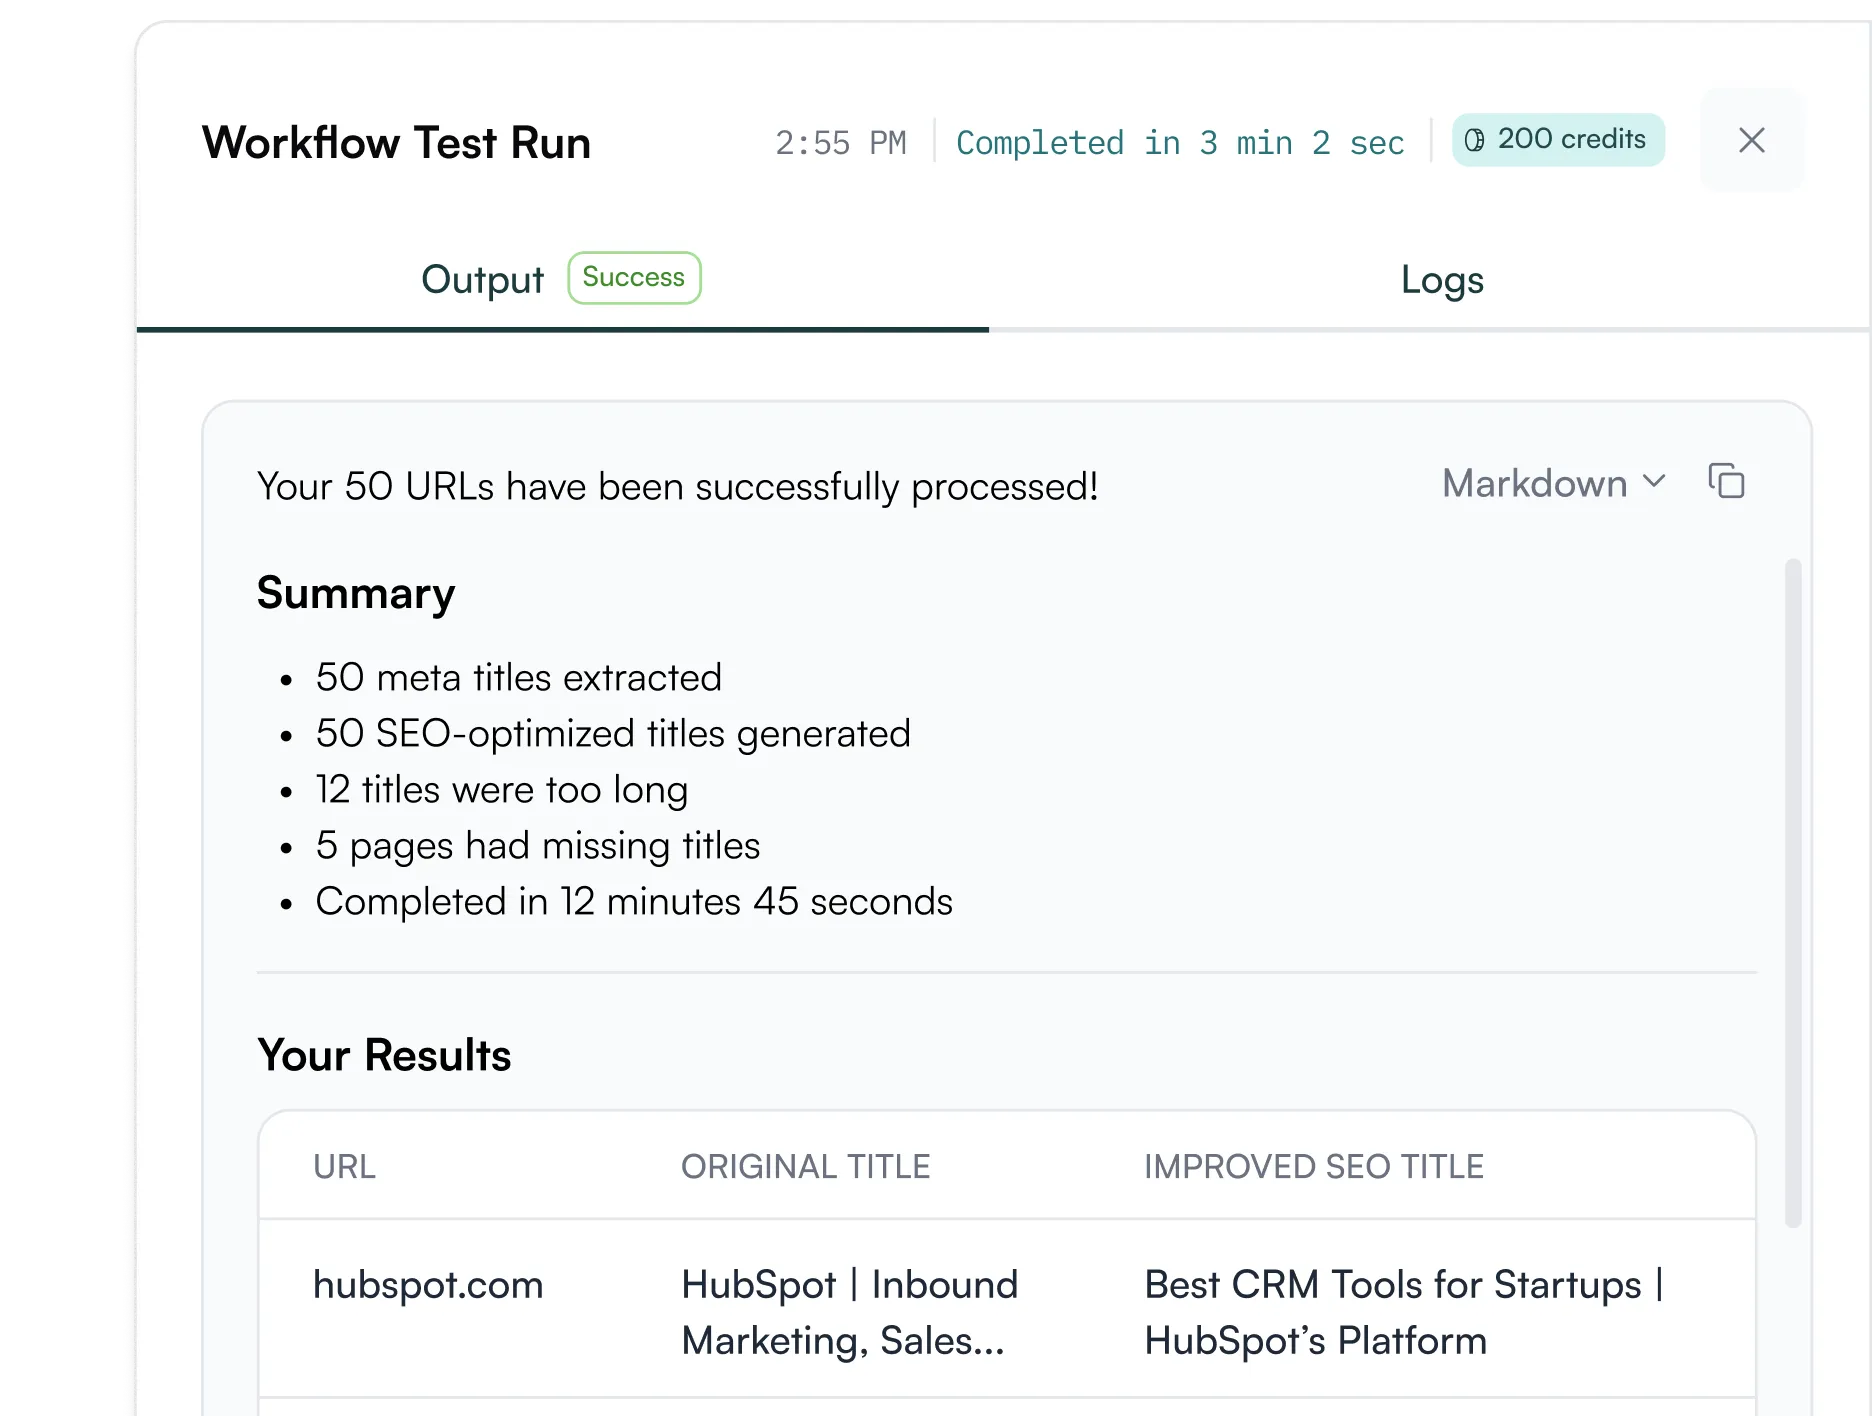The width and height of the screenshot is (1872, 1416).
Task: Click the 2:55 PM timestamp
Action: [841, 142]
